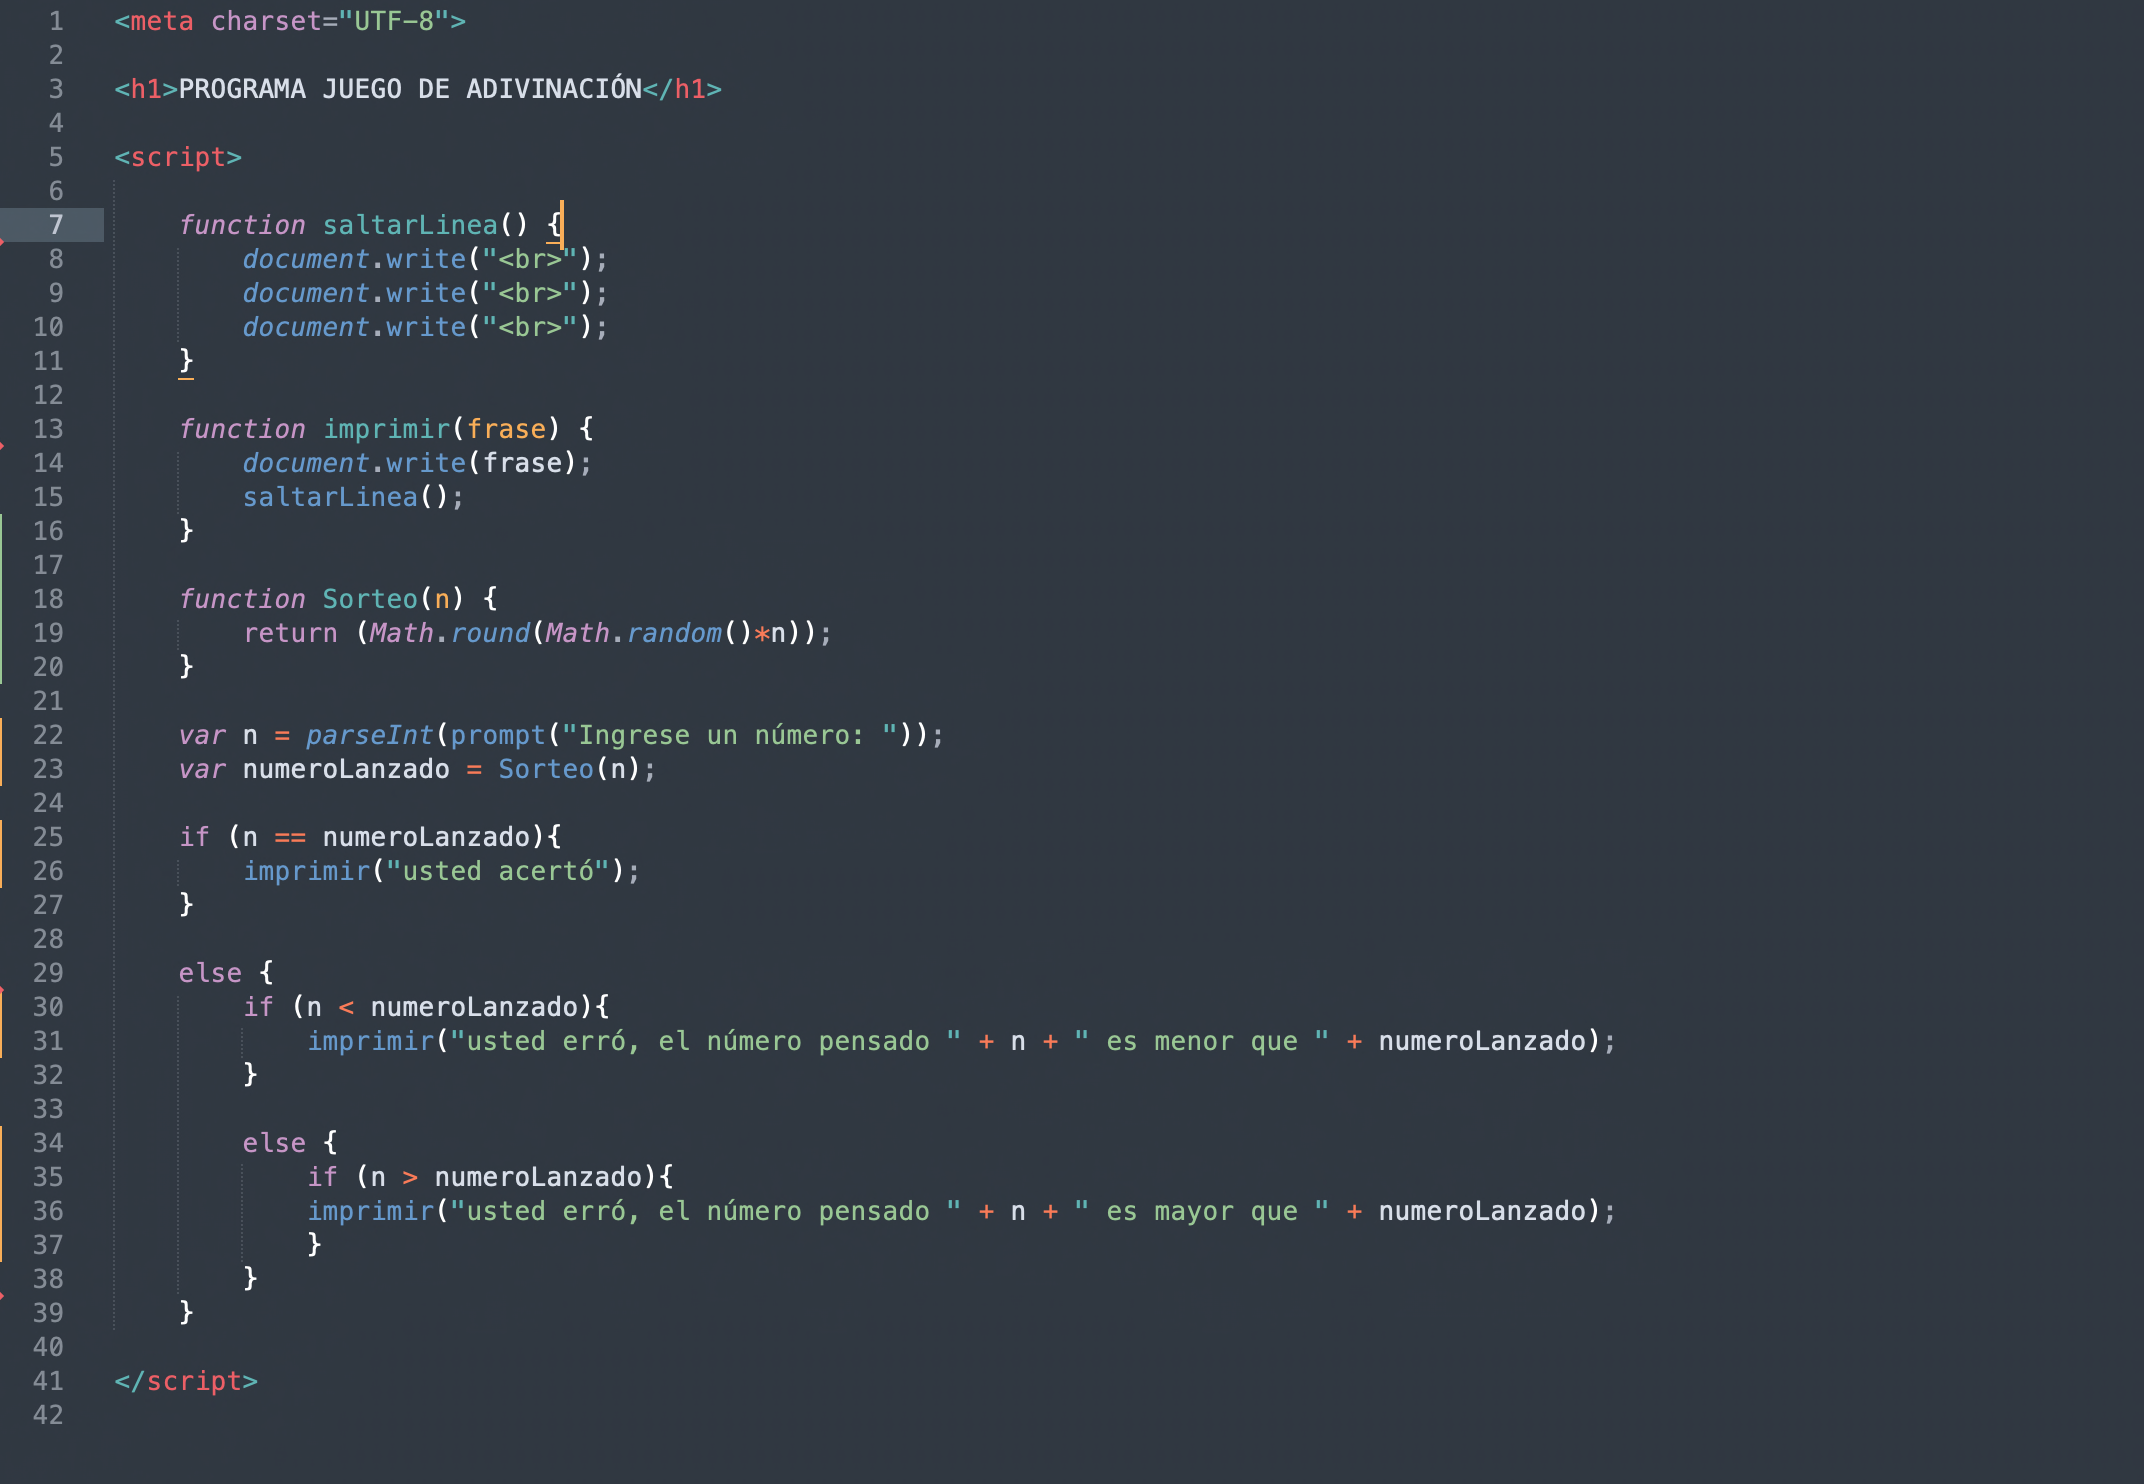The height and width of the screenshot is (1484, 2144).
Task: Click the meta charset="UTF-8" tag
Action: coord(290,21)
